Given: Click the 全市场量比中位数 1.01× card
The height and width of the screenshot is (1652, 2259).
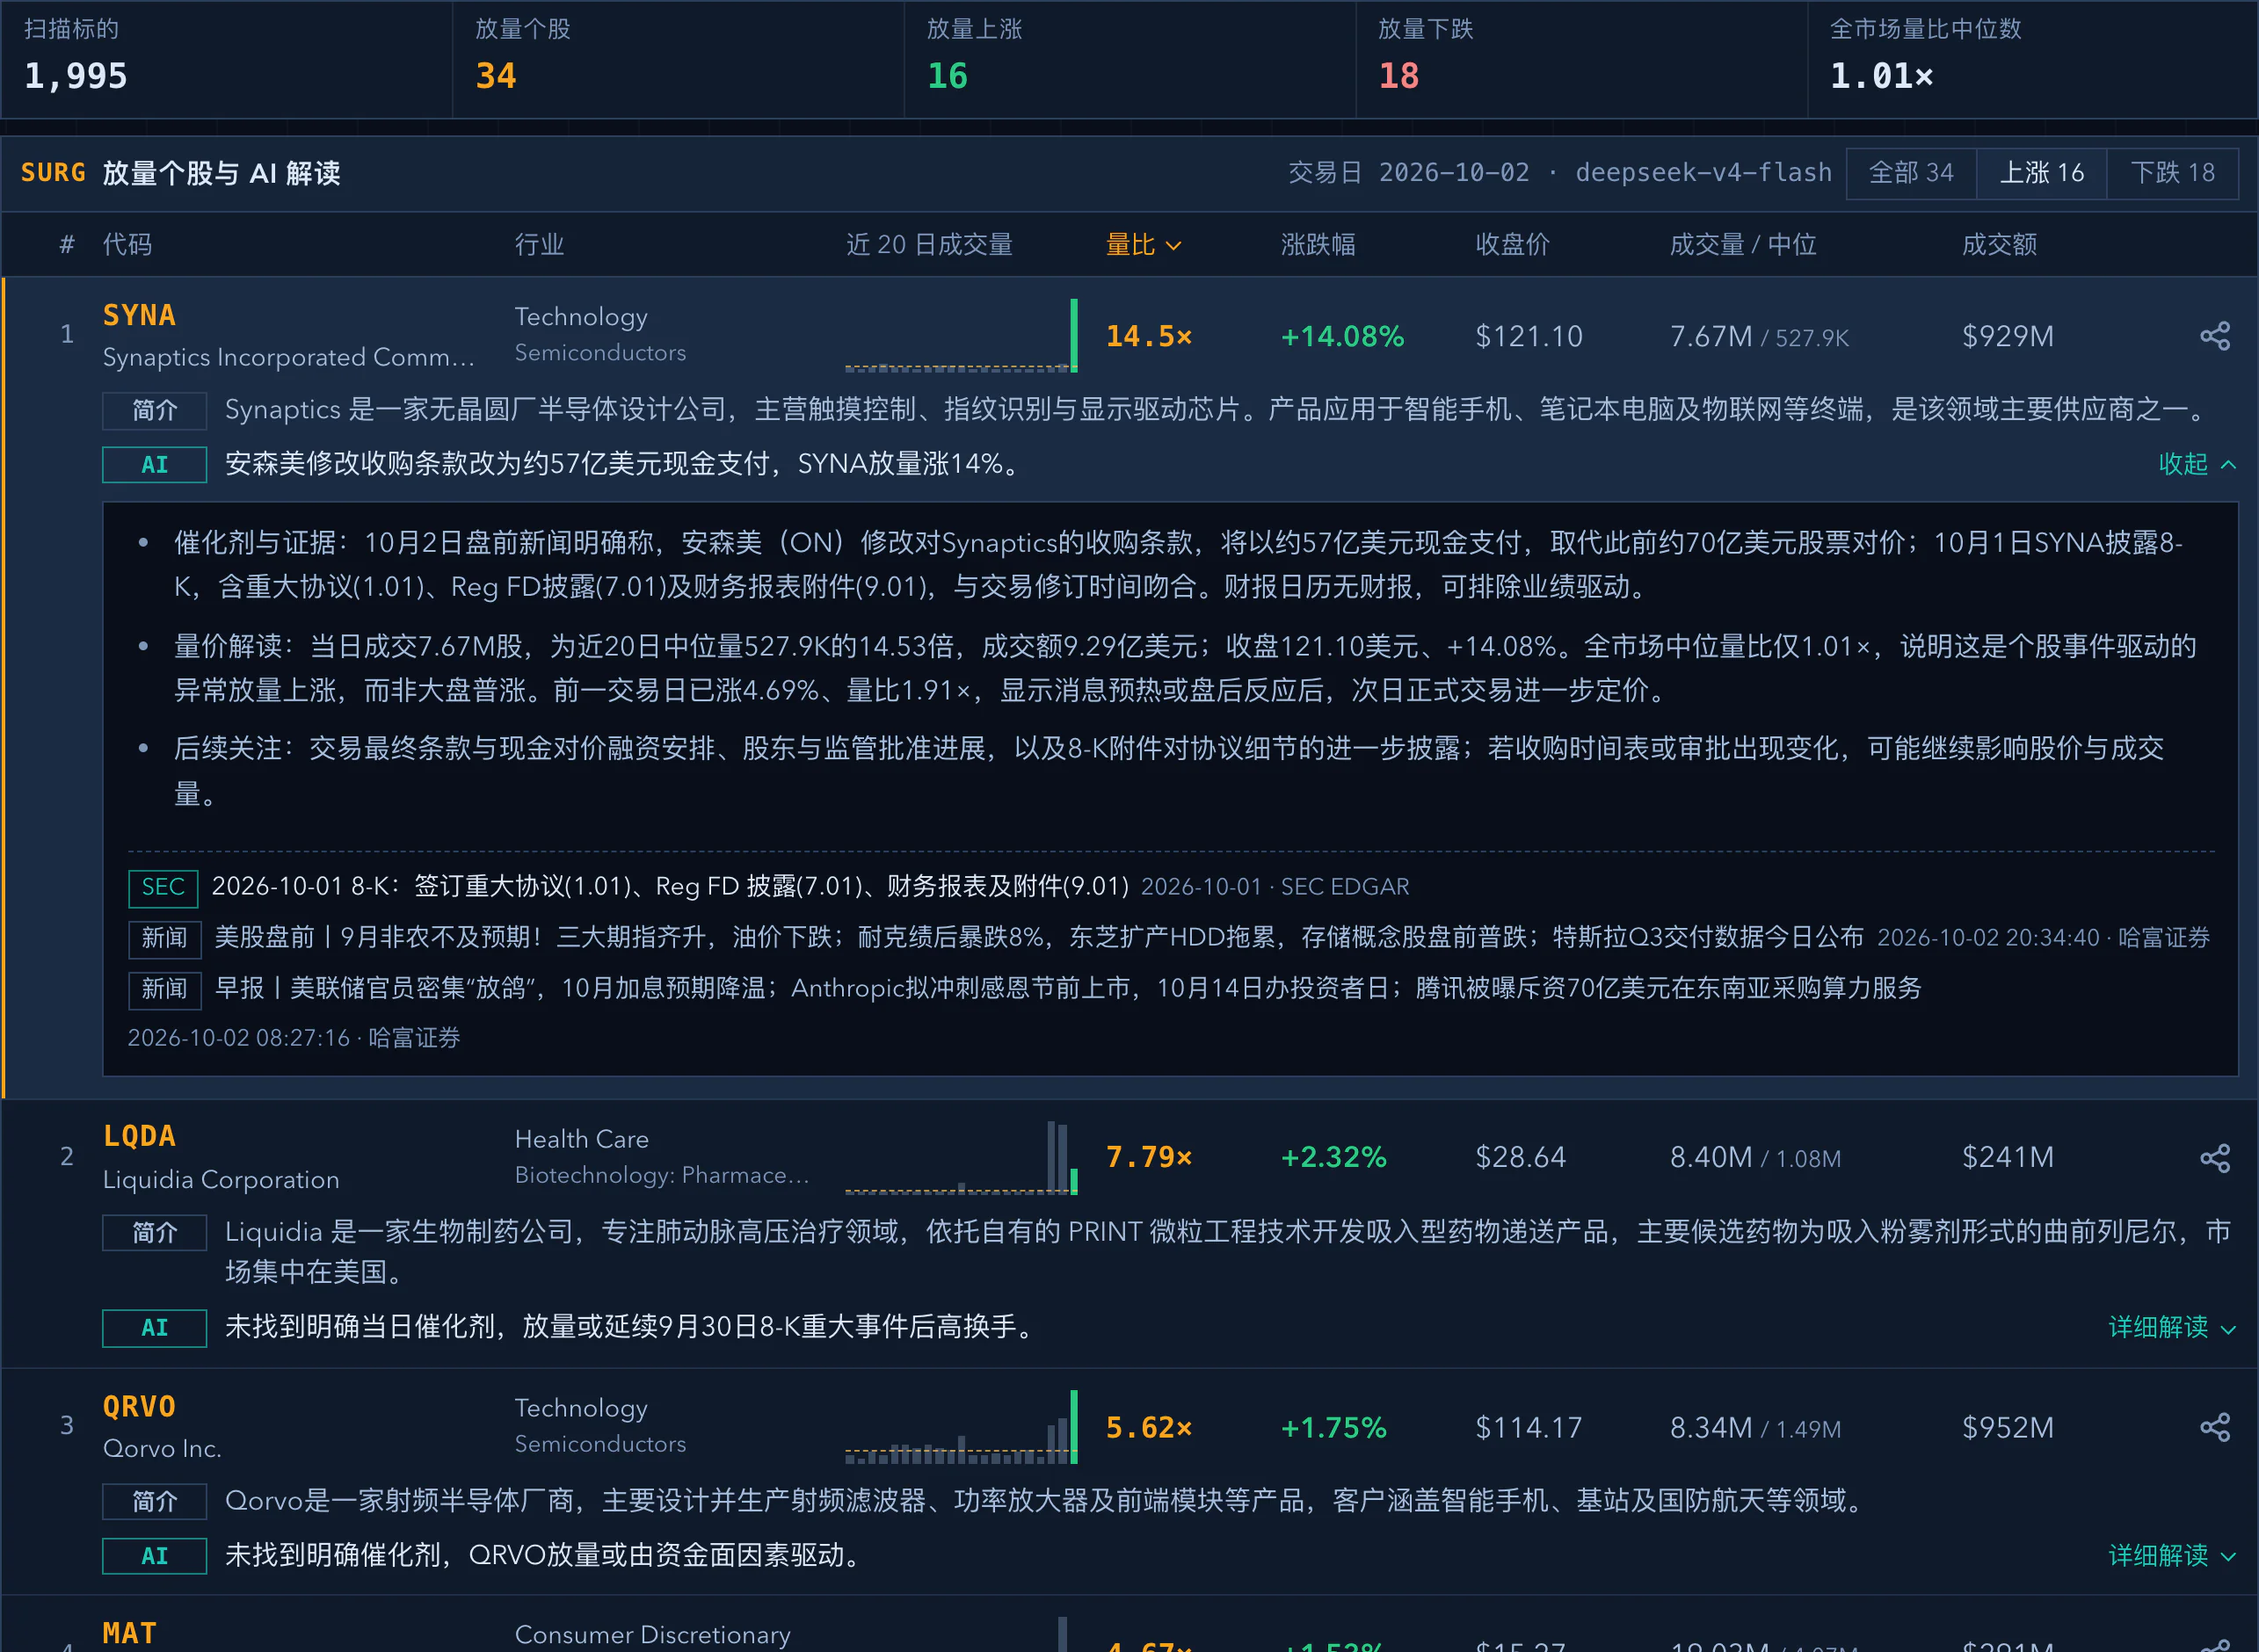Looking at the screenshot, I should [x=2033, y=59].
